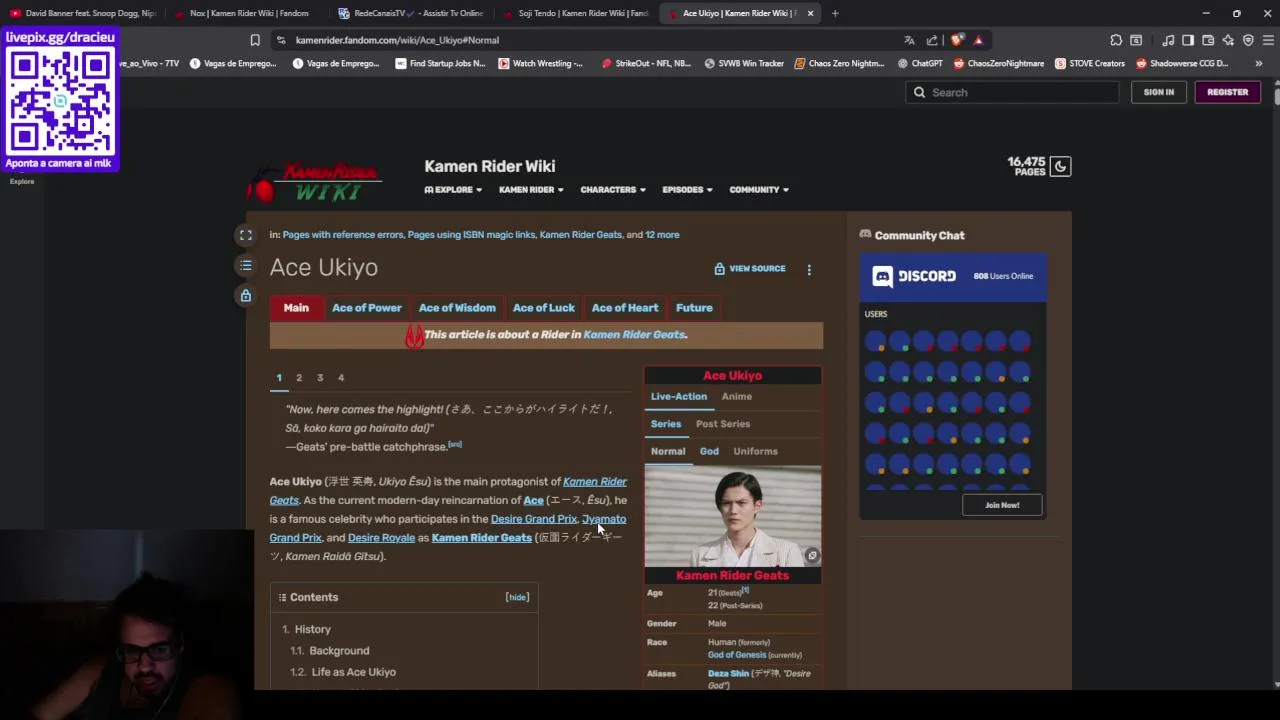The height and width of the screenshot is (720, 1280).
Task: Click the wiki full-width expand icon
Action: 245,235
